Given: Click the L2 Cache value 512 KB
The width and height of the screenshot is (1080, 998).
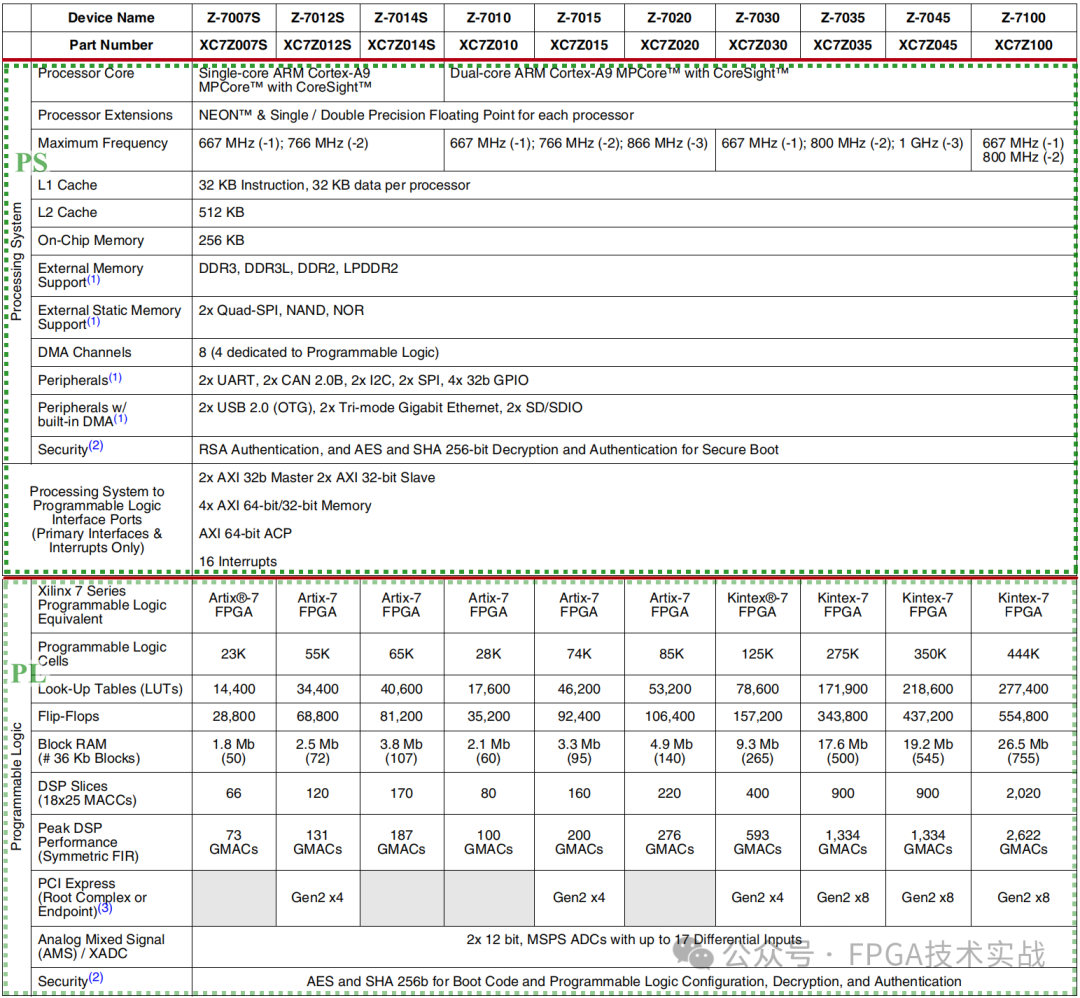Looking at the screenshot, I should 221,213.
